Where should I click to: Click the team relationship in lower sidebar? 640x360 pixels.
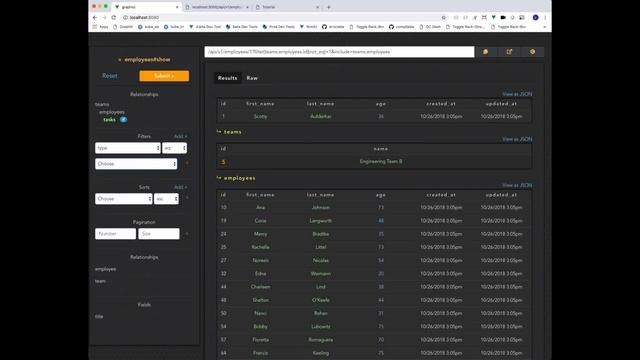coord(100,281)
